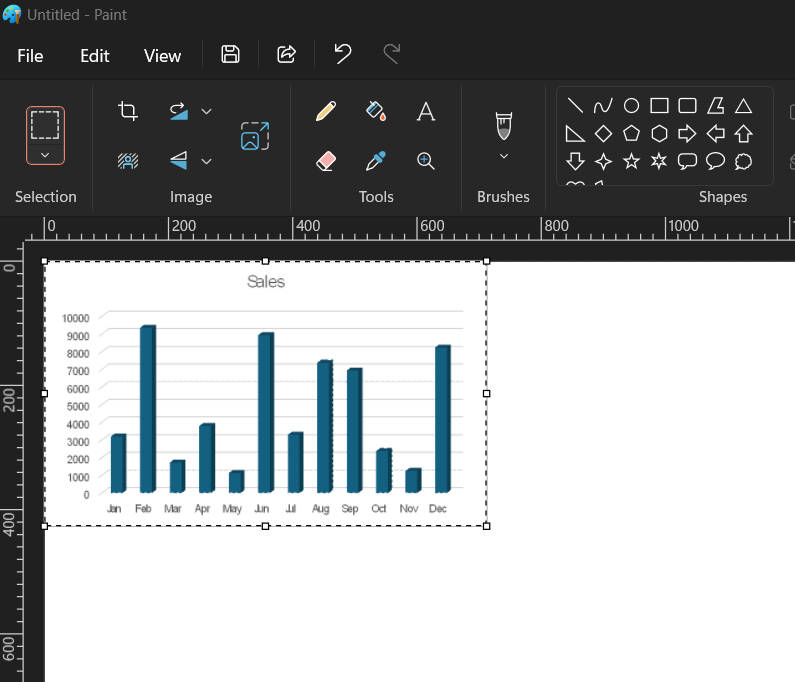Select the Curve shape

click(603, 105)
